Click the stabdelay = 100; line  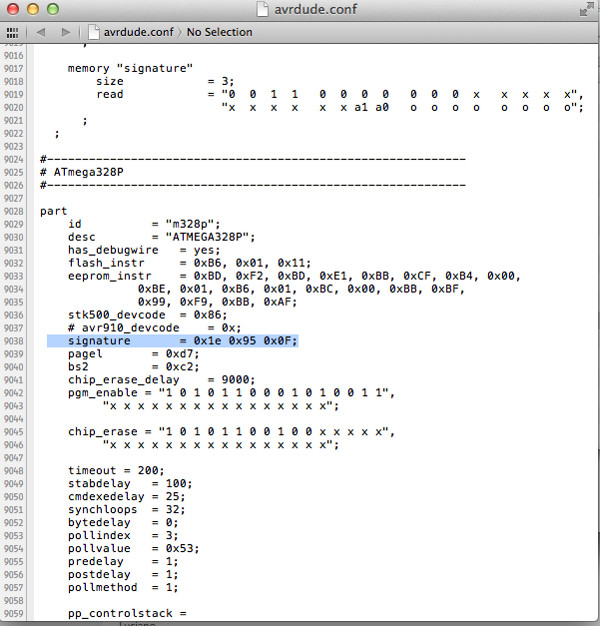tap(130, 484)
